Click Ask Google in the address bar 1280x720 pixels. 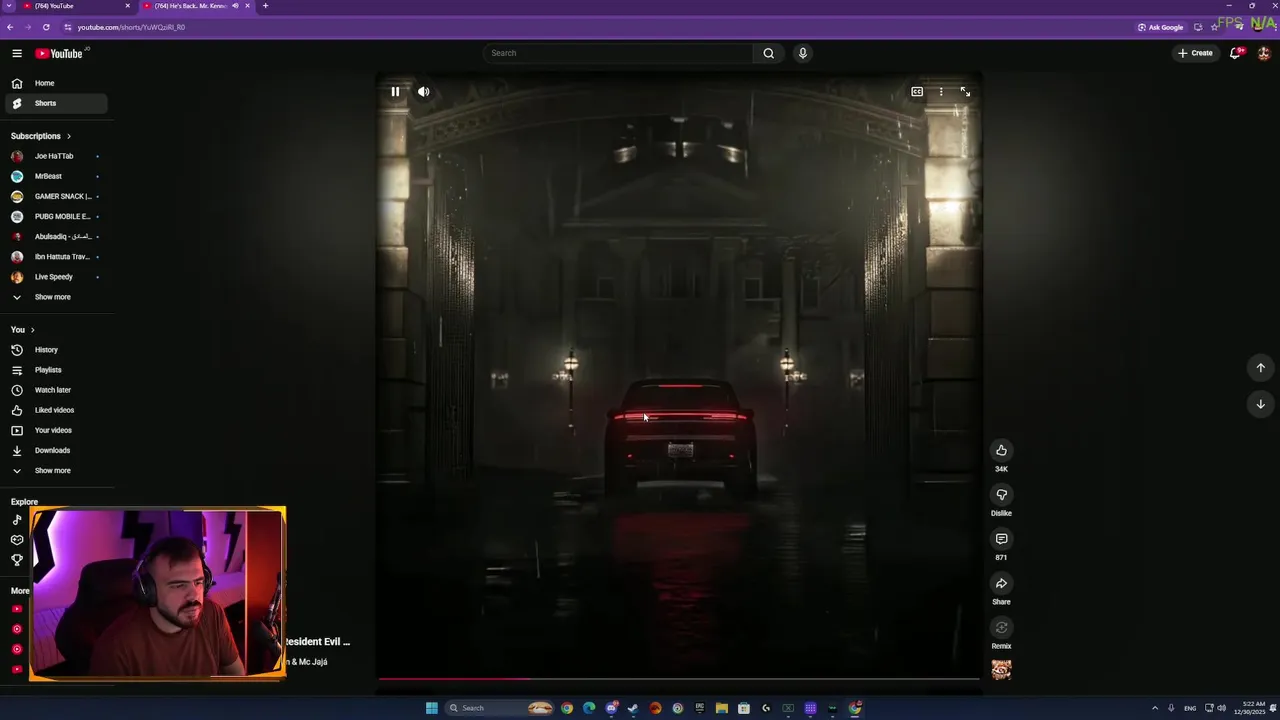tap(1161, 27)
